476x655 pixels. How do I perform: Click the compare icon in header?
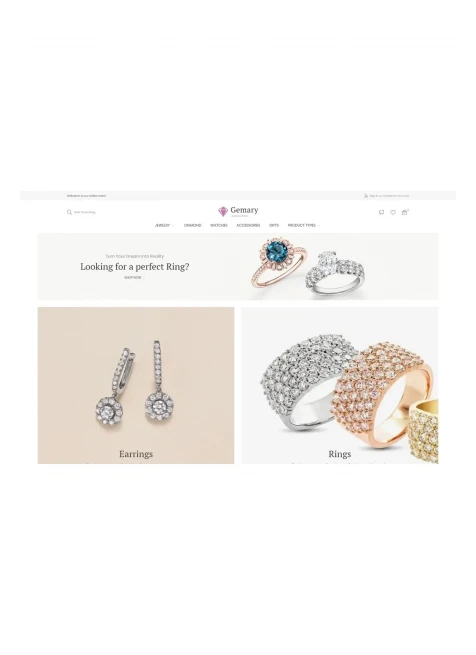(x=381, y=212)
